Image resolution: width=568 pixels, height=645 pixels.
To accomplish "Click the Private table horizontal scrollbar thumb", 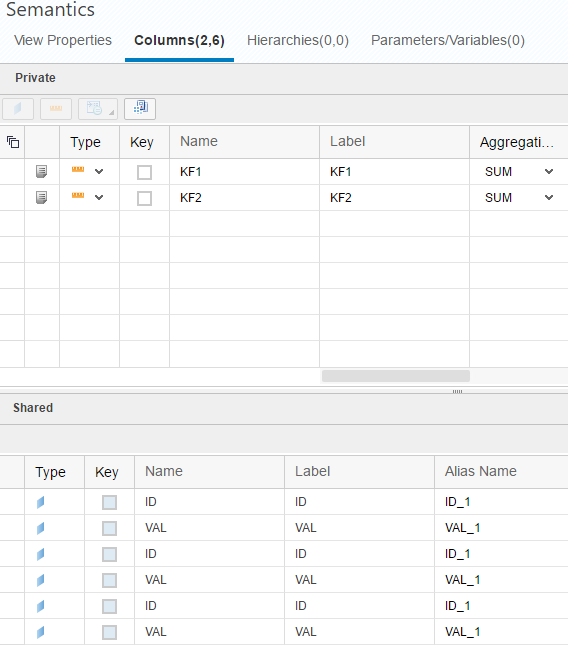I will coord(396,376).
